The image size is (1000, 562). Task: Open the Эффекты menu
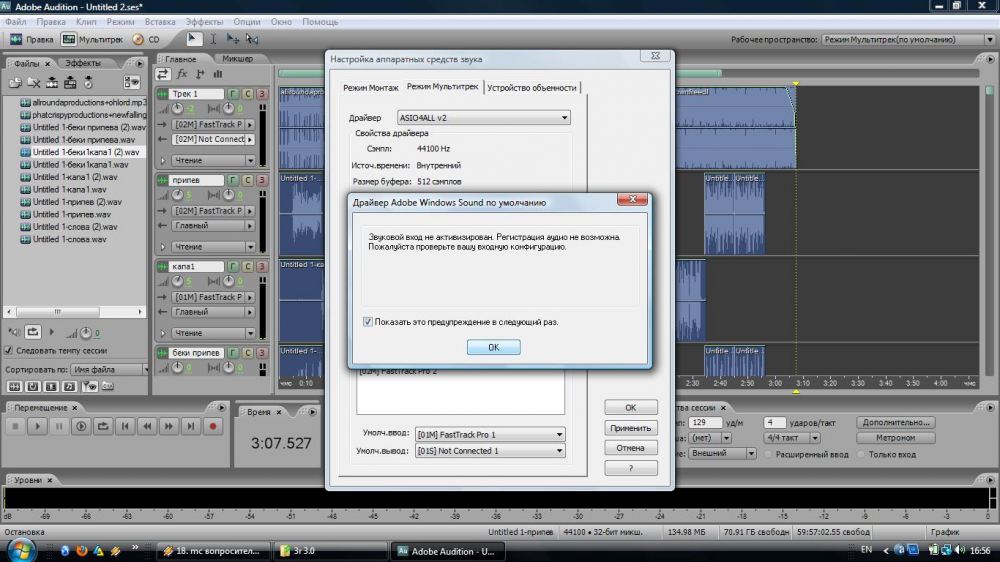[x=204, y=22]
